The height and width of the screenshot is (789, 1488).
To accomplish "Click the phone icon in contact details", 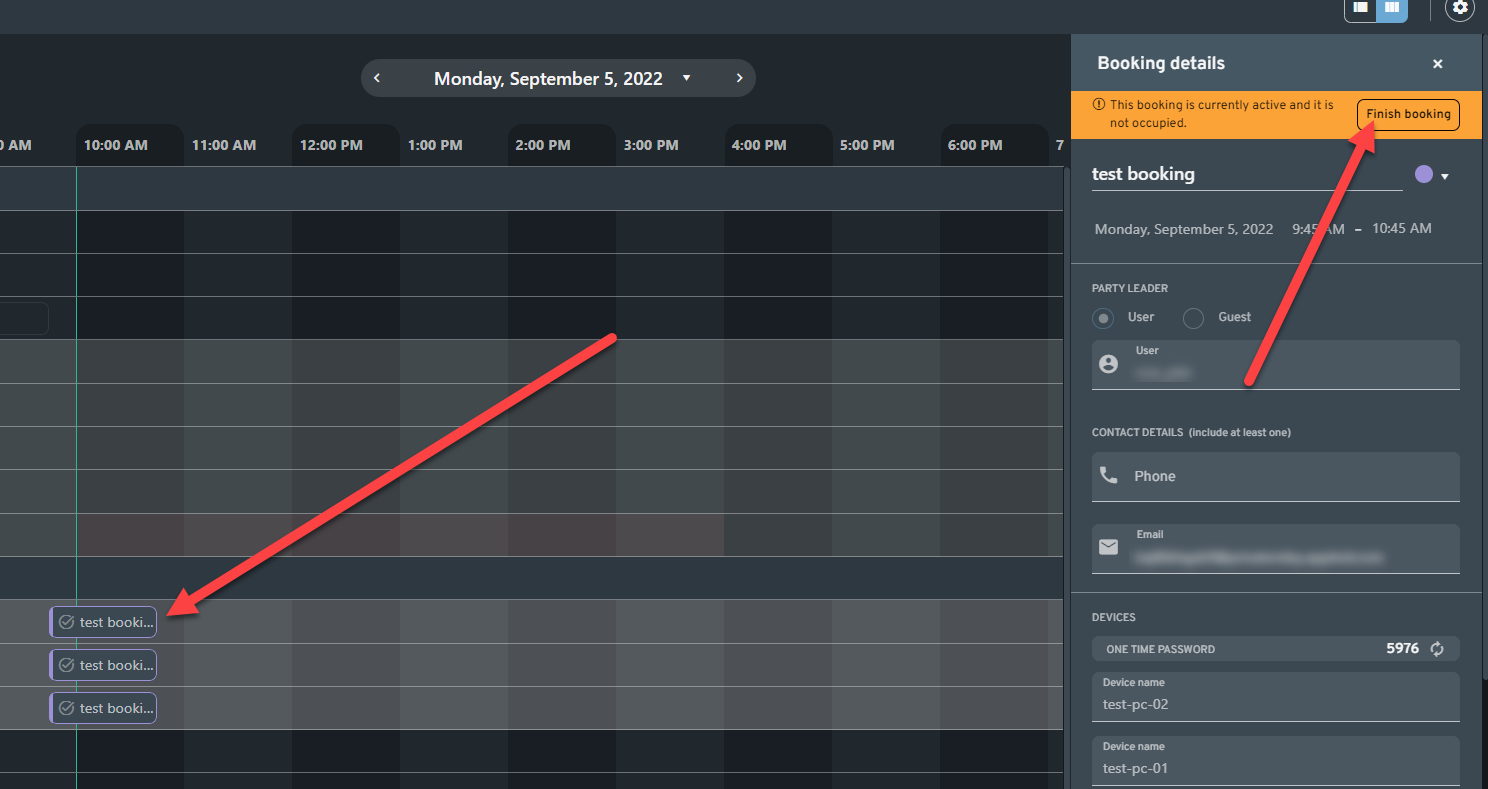I will click(x=1108, y=476).
